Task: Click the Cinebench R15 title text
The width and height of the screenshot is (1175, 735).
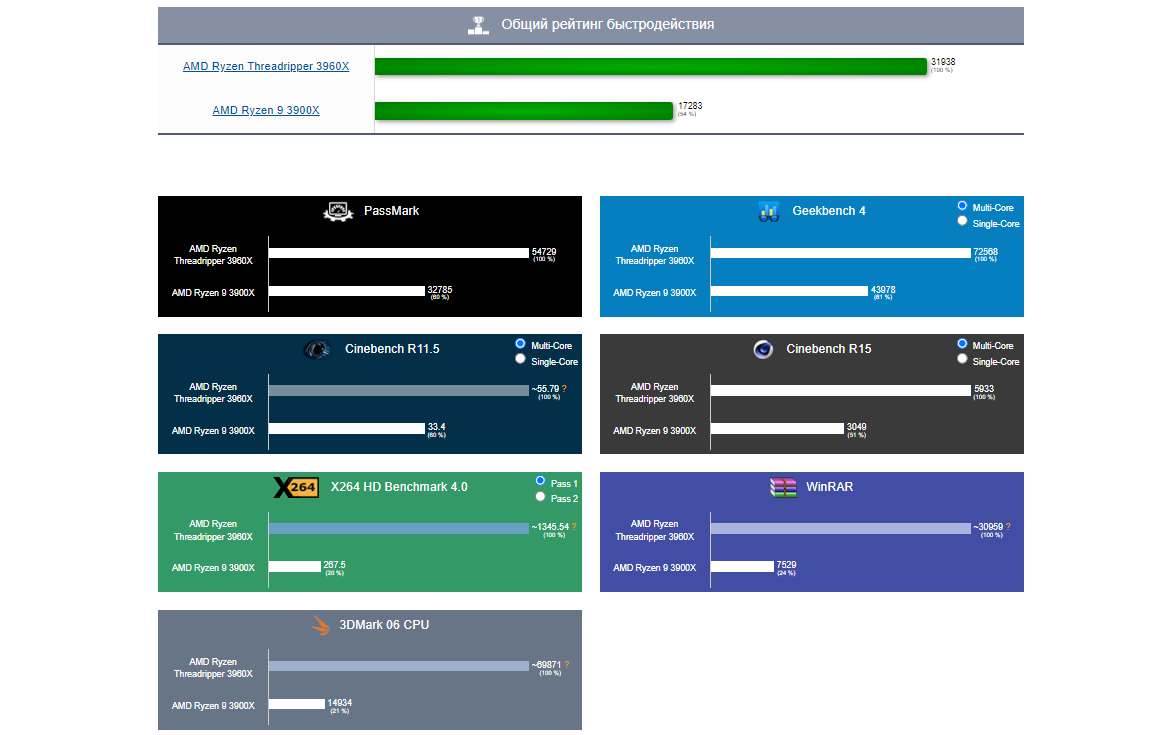Action: (829, 349)
